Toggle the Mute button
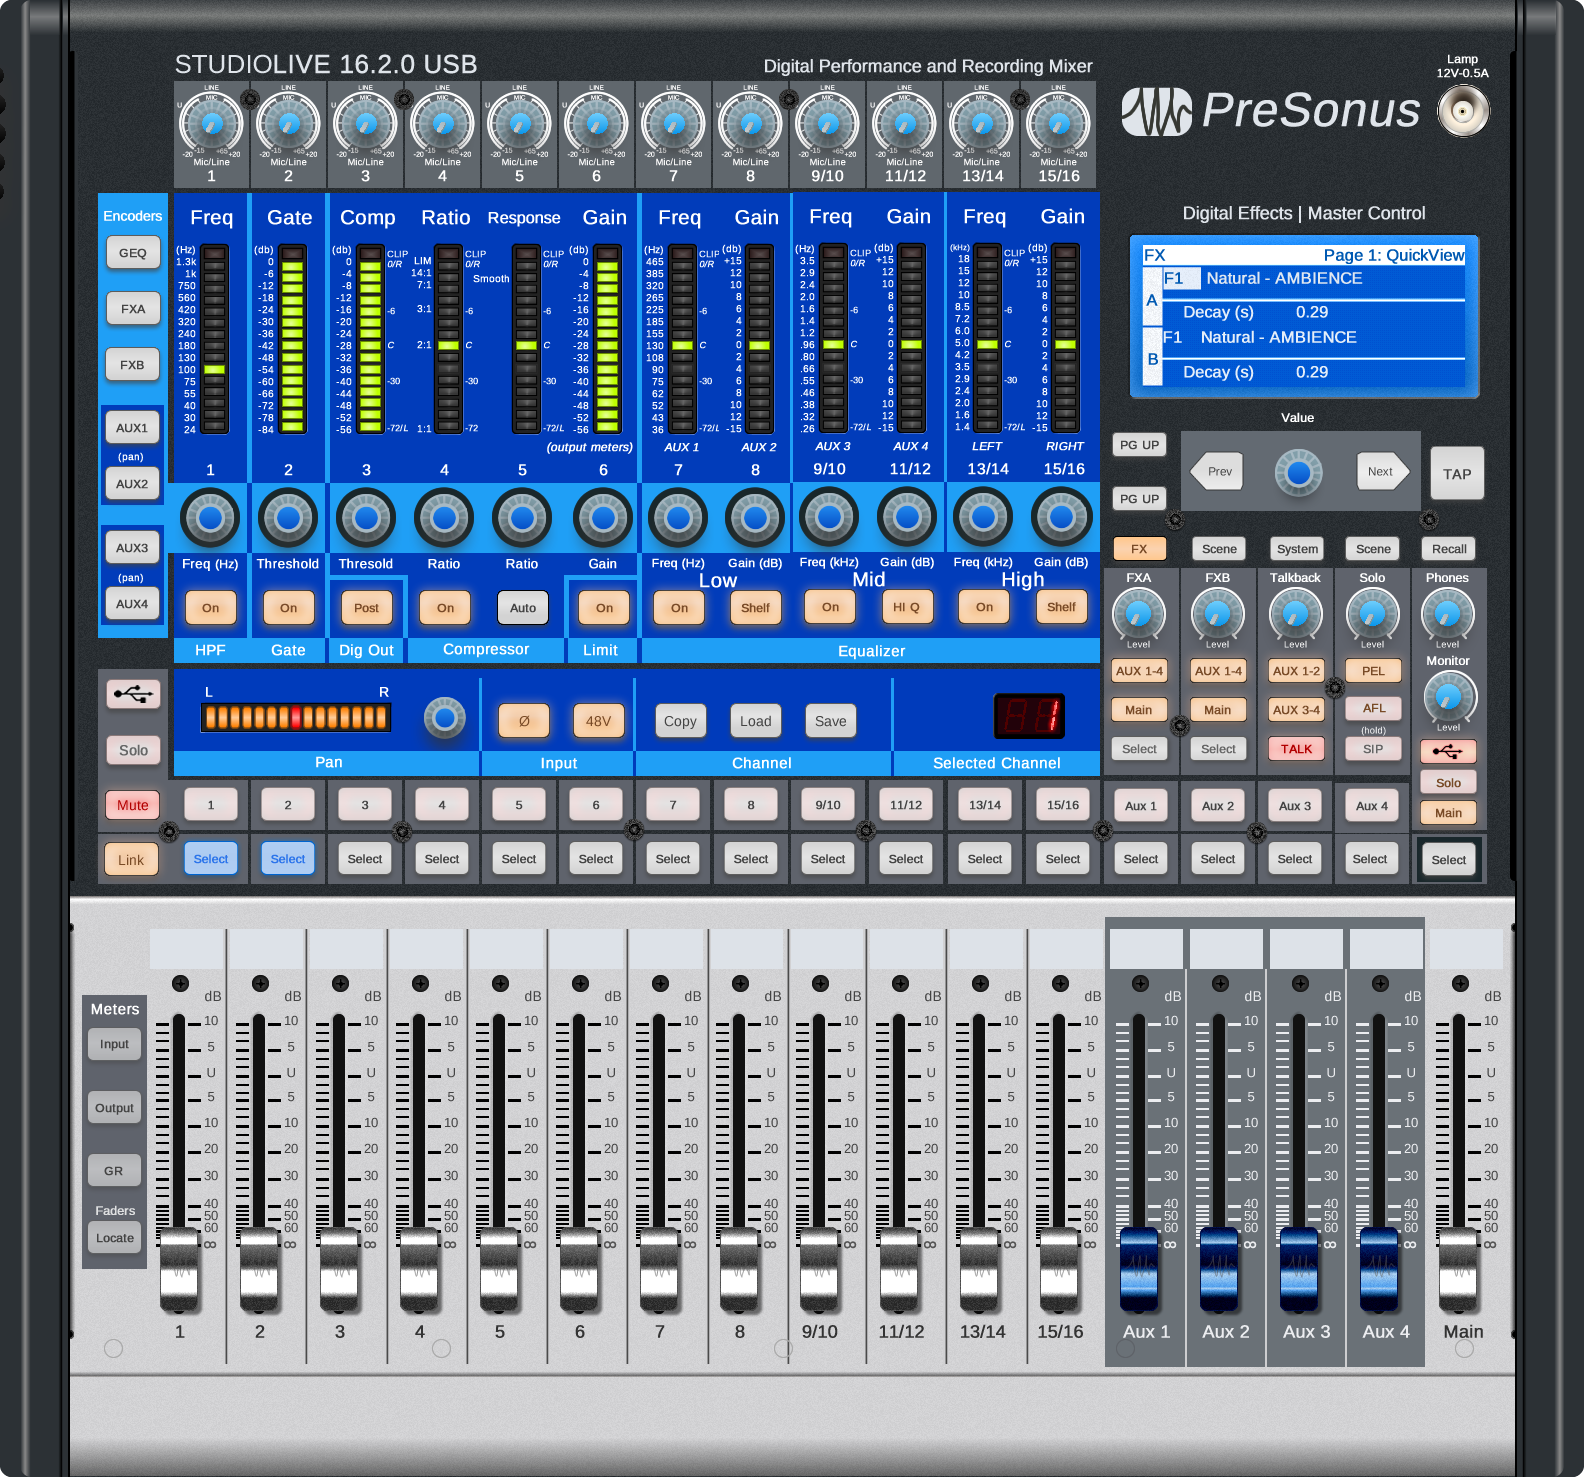Image resolution: width=1586 pixels, height=1479 pixels. point(132,805)
